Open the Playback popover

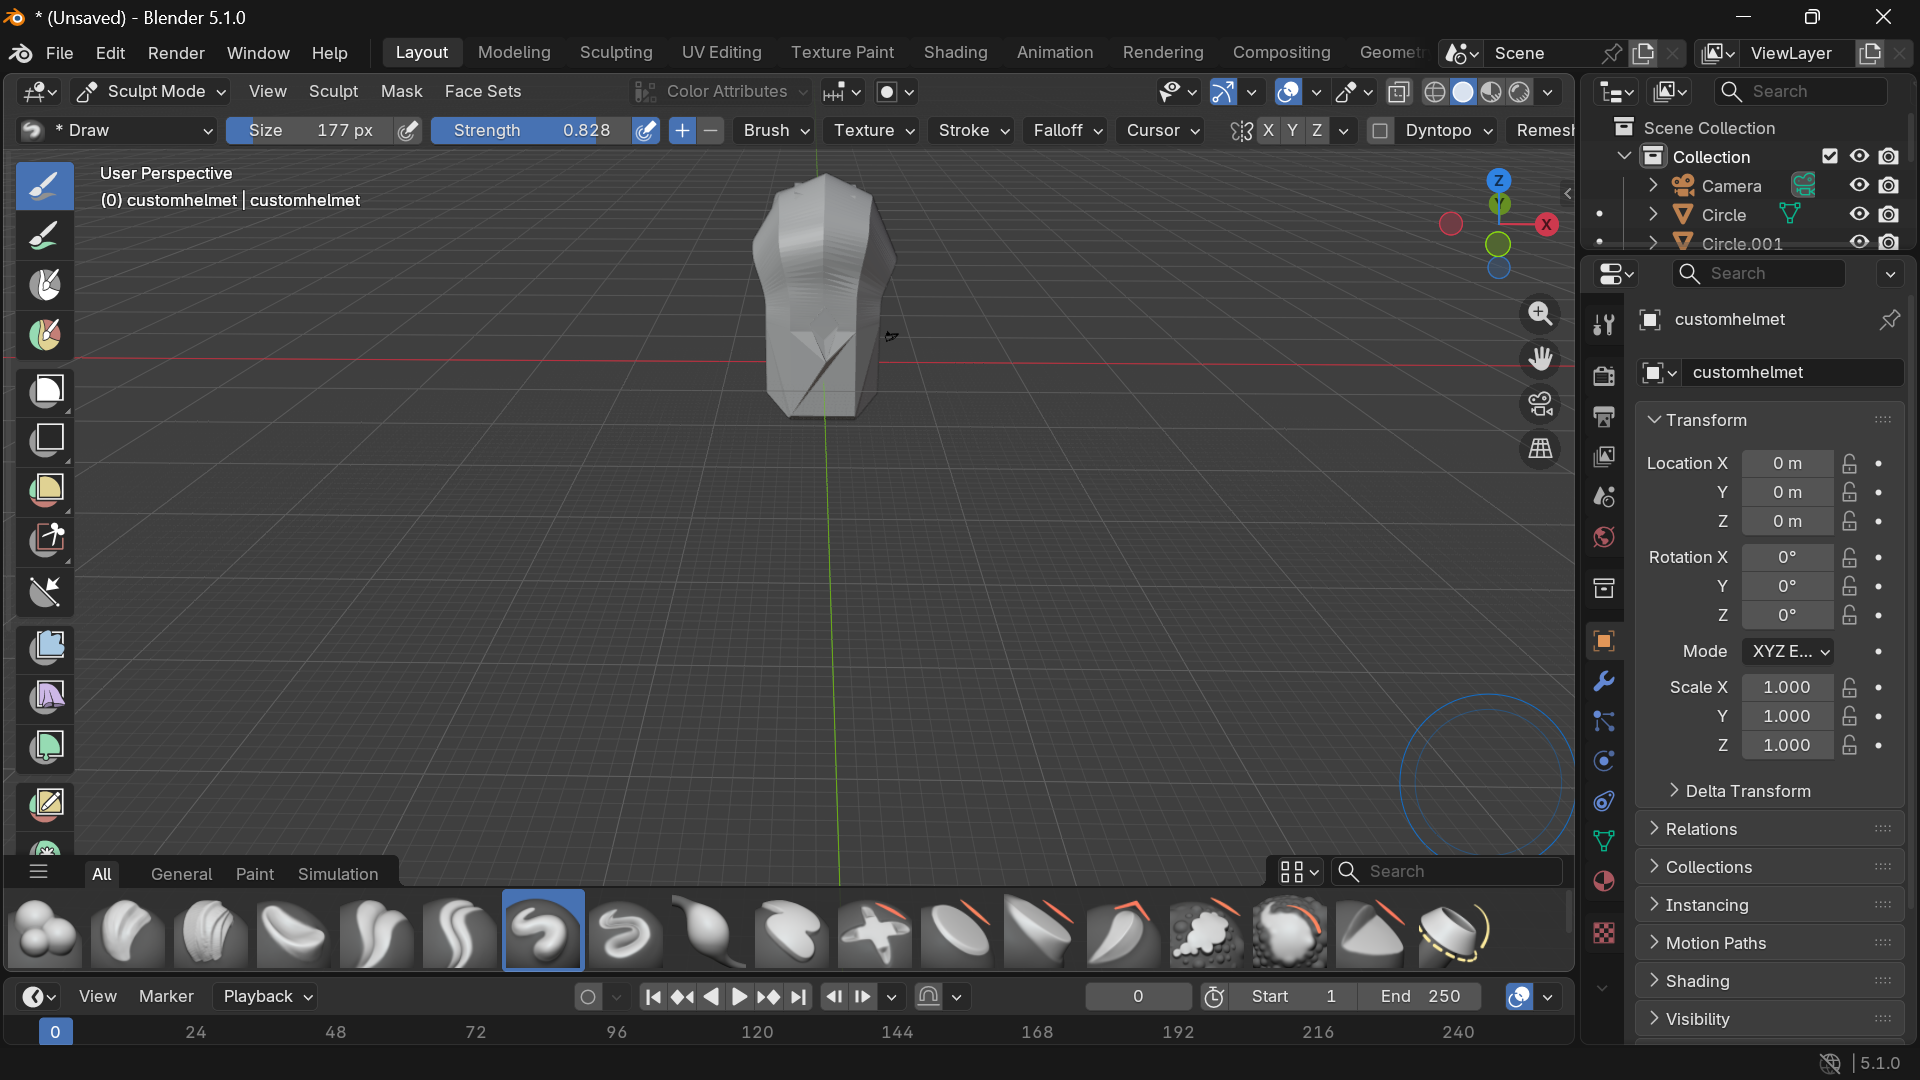pyautogui.click(x=267, y=996)
